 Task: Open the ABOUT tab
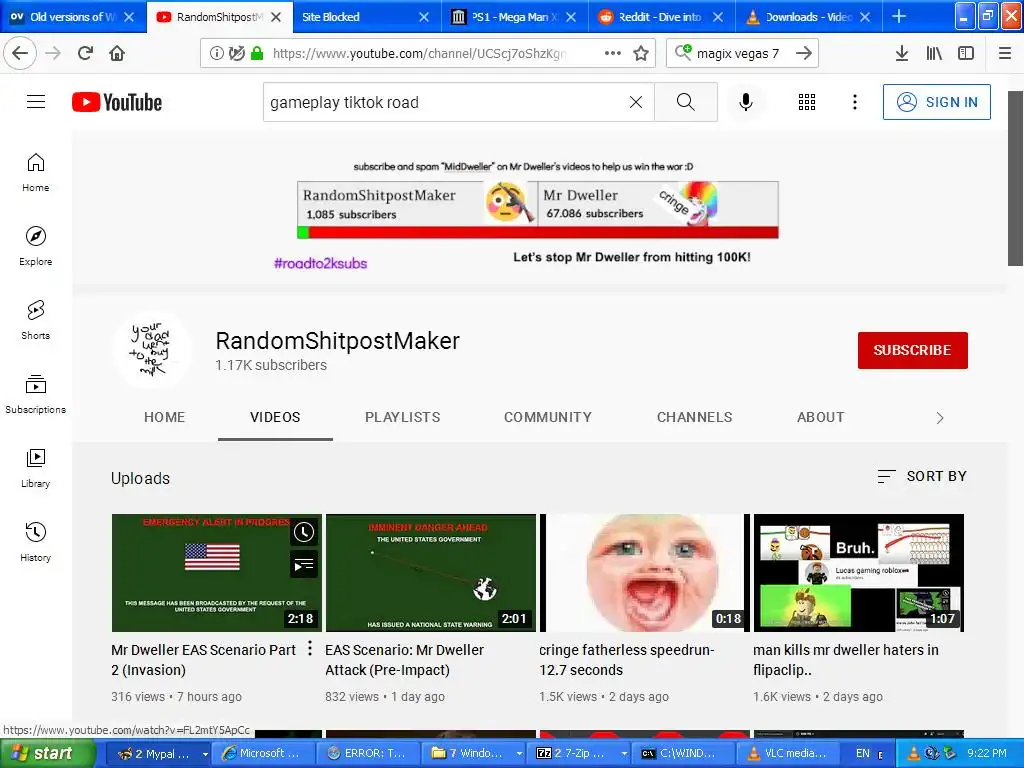820,417
